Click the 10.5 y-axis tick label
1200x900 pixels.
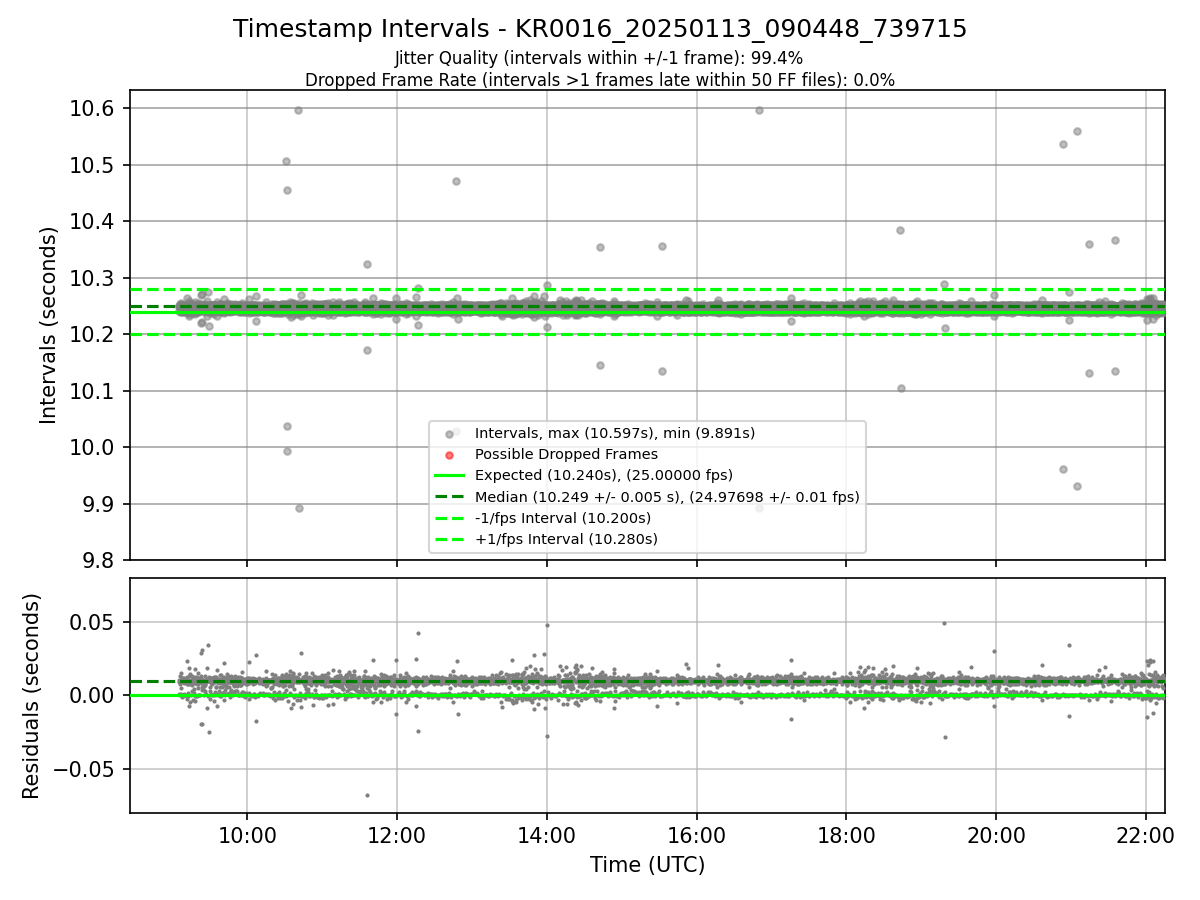pos(94,165)
